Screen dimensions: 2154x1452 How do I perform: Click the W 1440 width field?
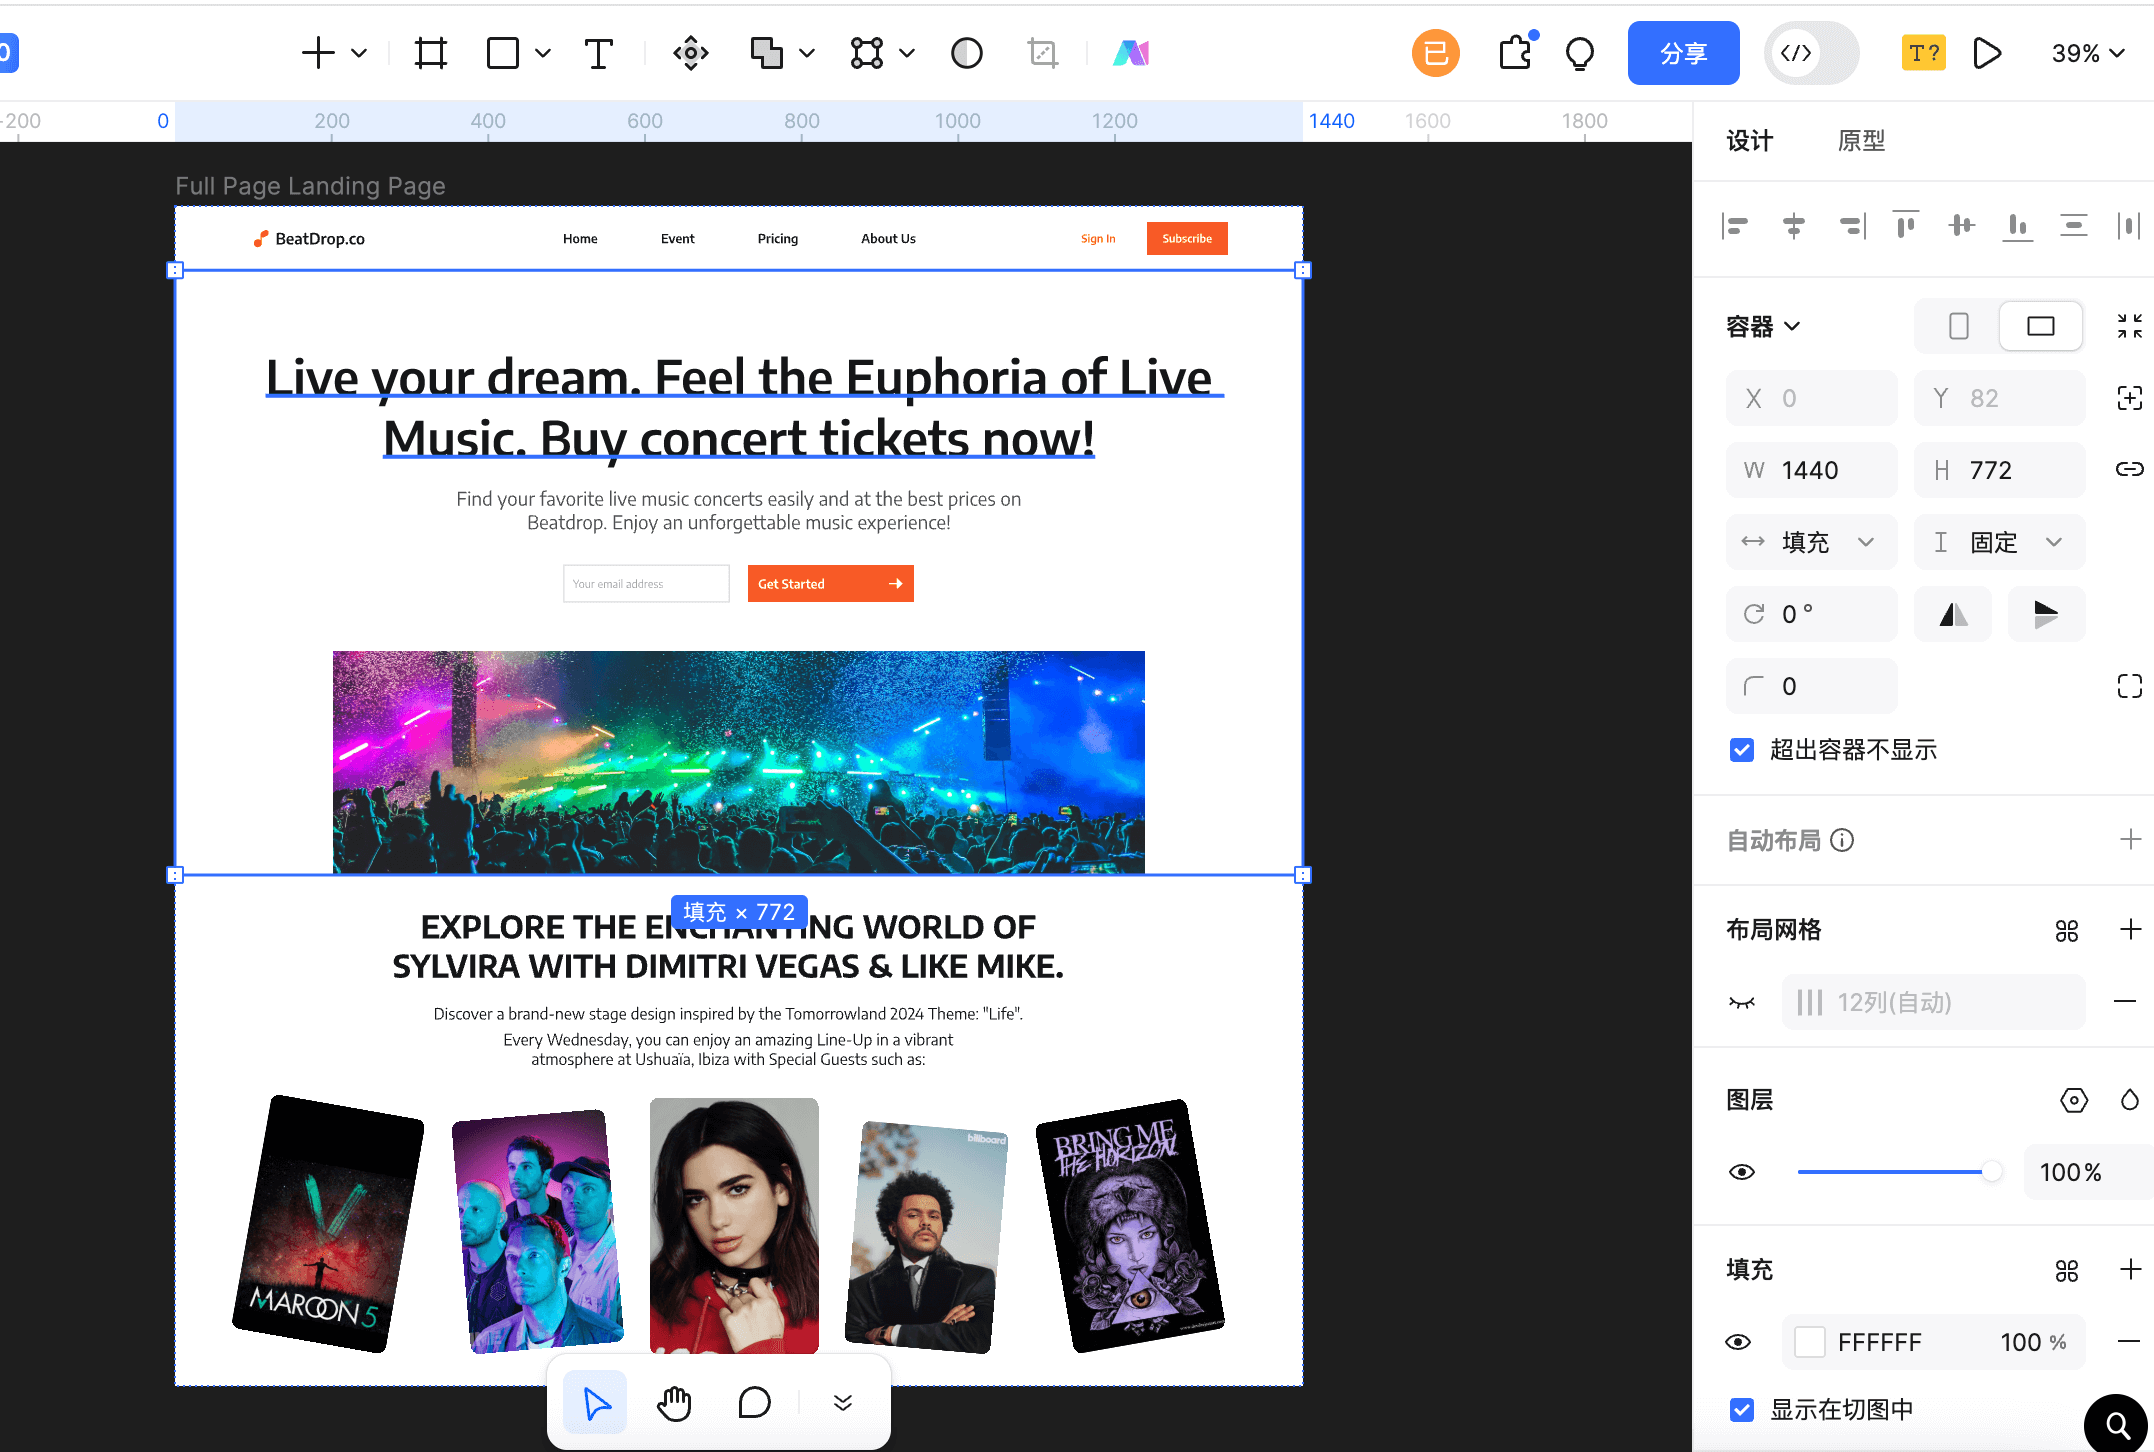pos(1811,470)
